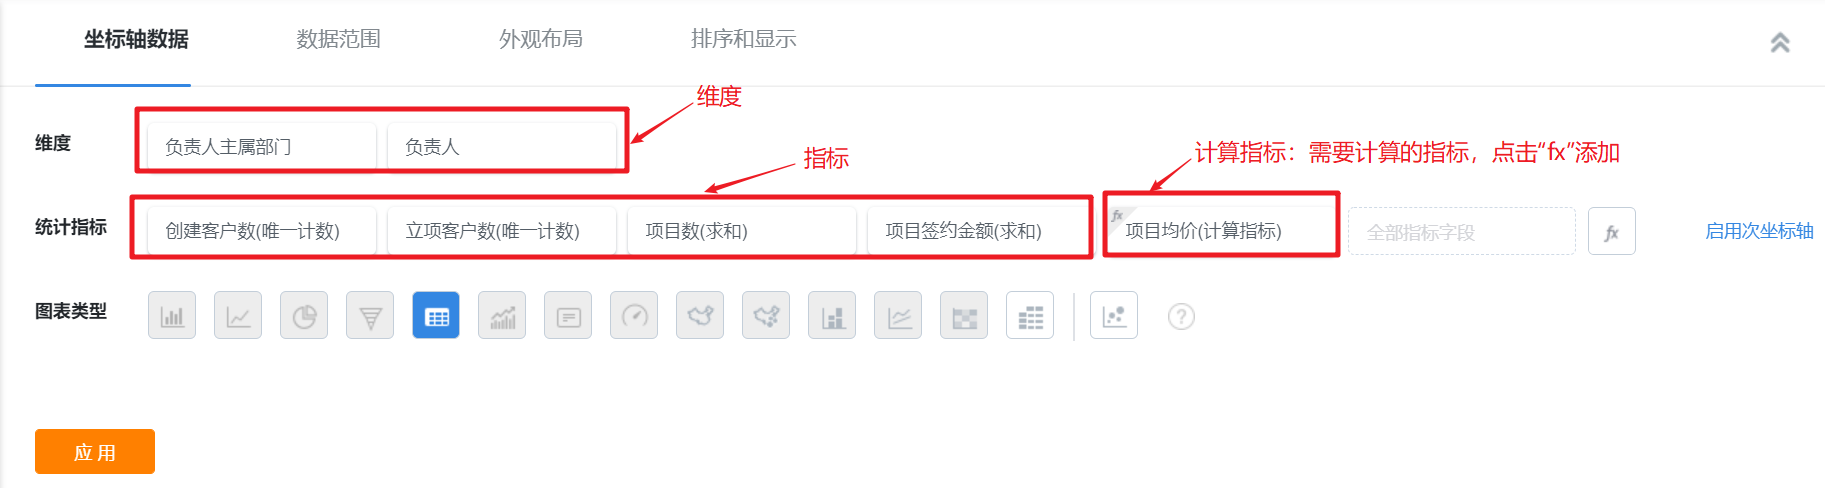
Task: Select the text card chart icon
Action: [x=568, y=316]
